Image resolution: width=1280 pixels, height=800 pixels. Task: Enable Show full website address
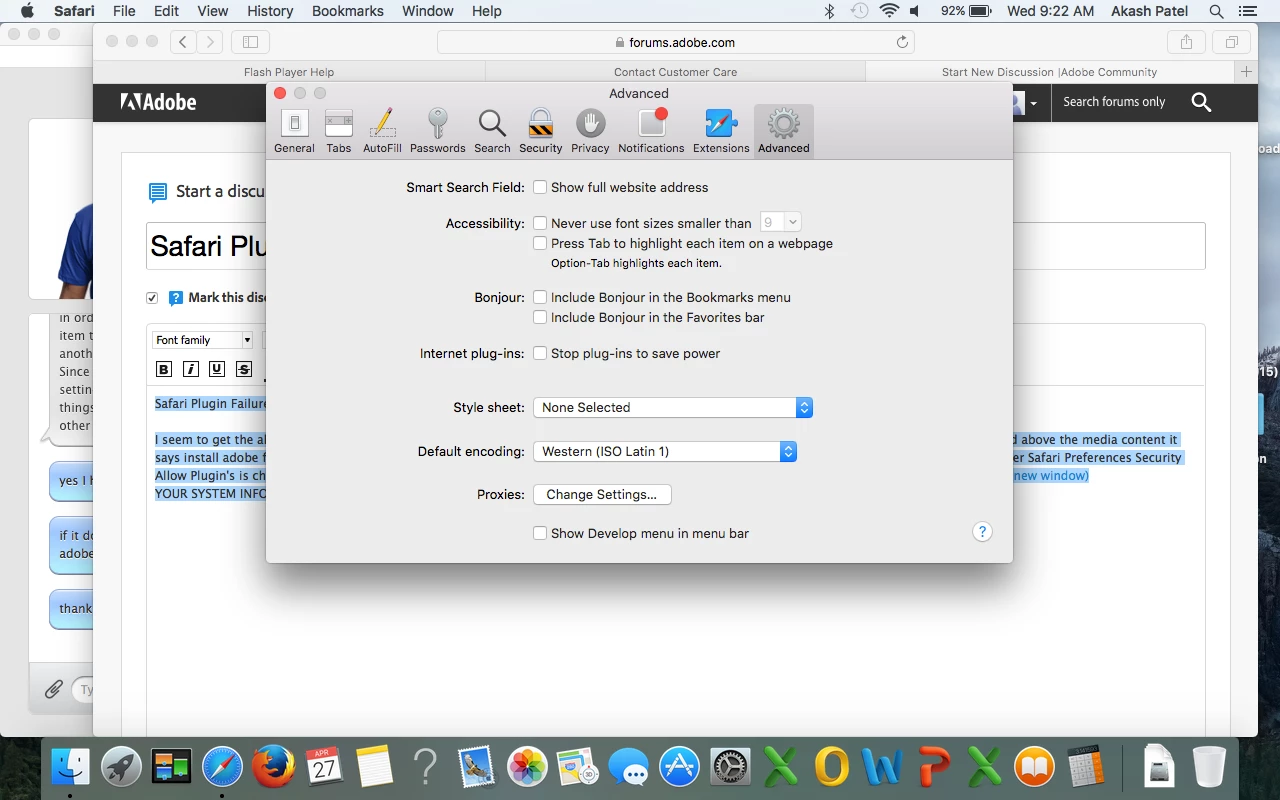[540, 187]
